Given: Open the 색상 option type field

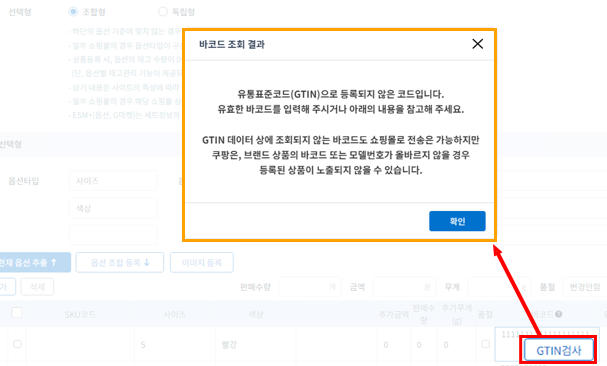Looking at the screenshot, I should [113, 208].
